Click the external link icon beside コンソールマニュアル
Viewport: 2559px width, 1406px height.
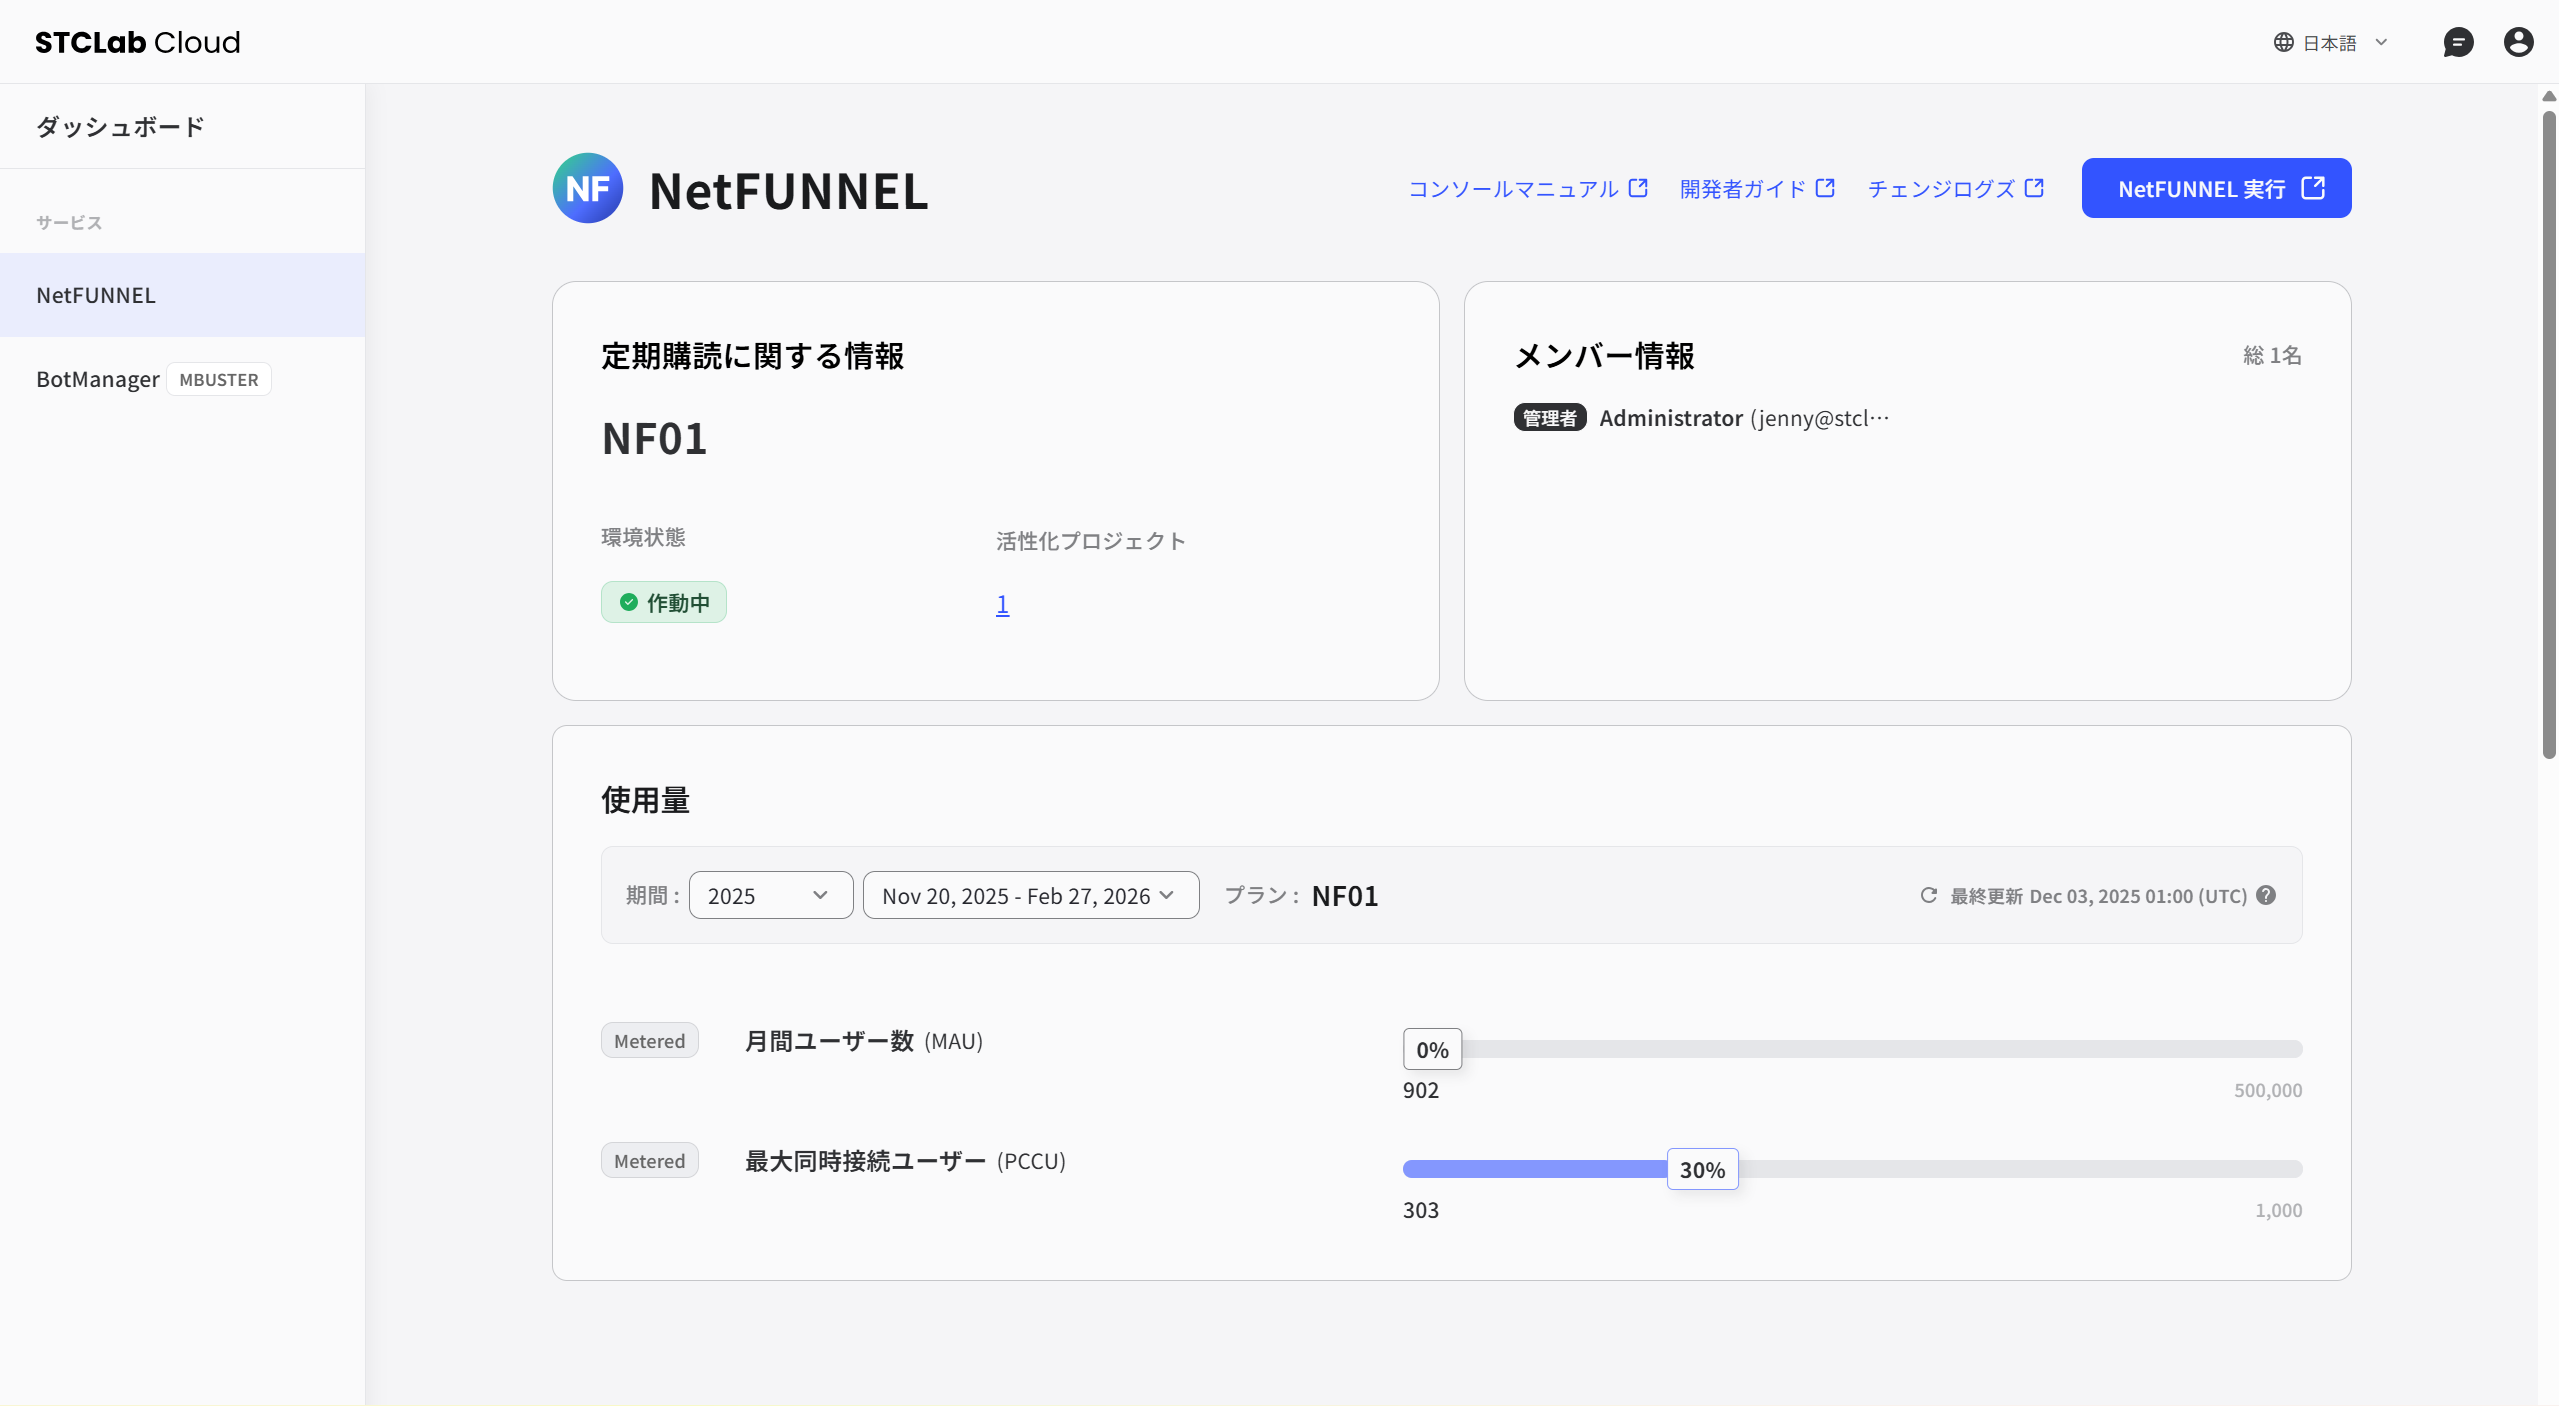click(1638, 187)
